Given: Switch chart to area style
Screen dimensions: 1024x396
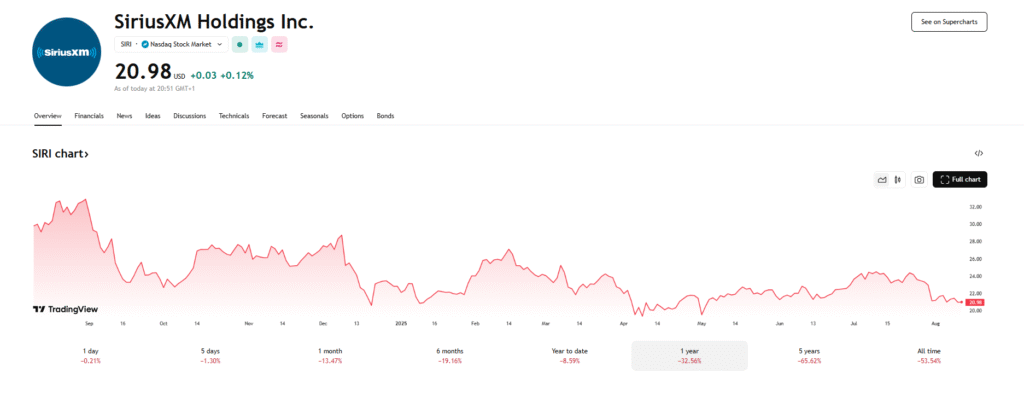Looking at the screenshot, I should pos(882,180).
